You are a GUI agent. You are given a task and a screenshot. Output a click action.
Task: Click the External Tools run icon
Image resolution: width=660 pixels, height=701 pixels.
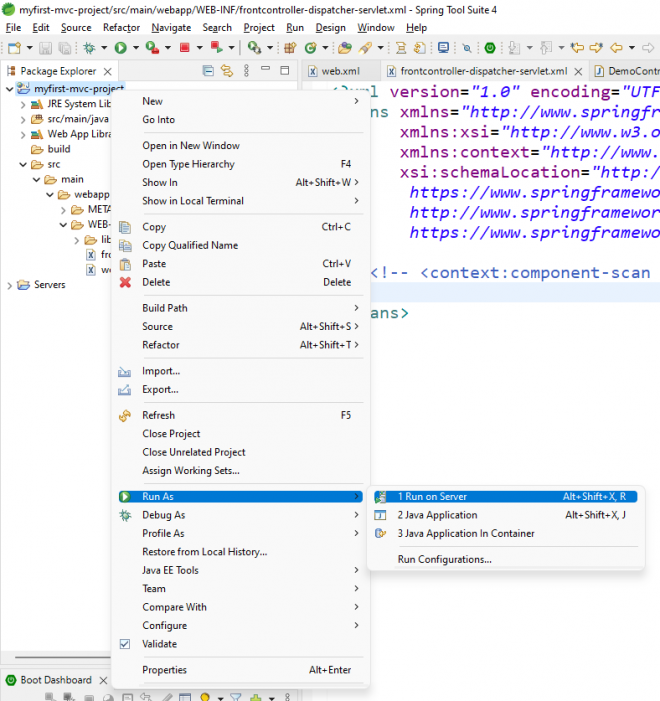[x=254, y=47]
